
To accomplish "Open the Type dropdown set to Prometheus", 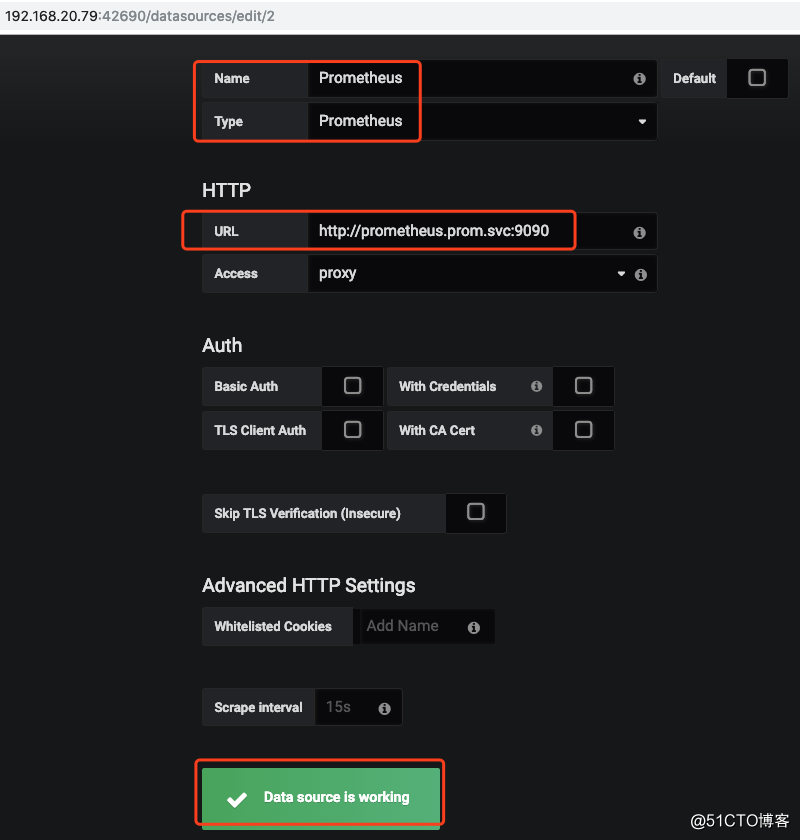I will click(x=482, y=121).
